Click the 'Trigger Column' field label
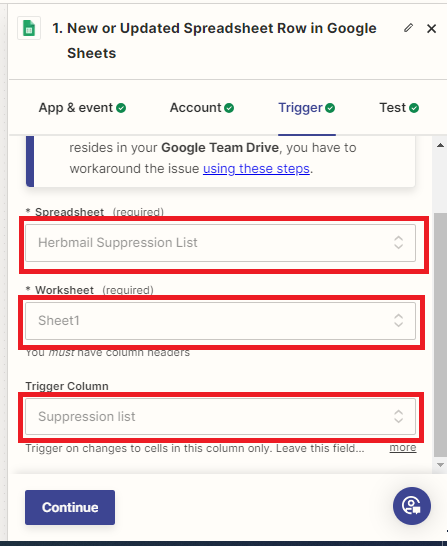 tap(67, 386)
